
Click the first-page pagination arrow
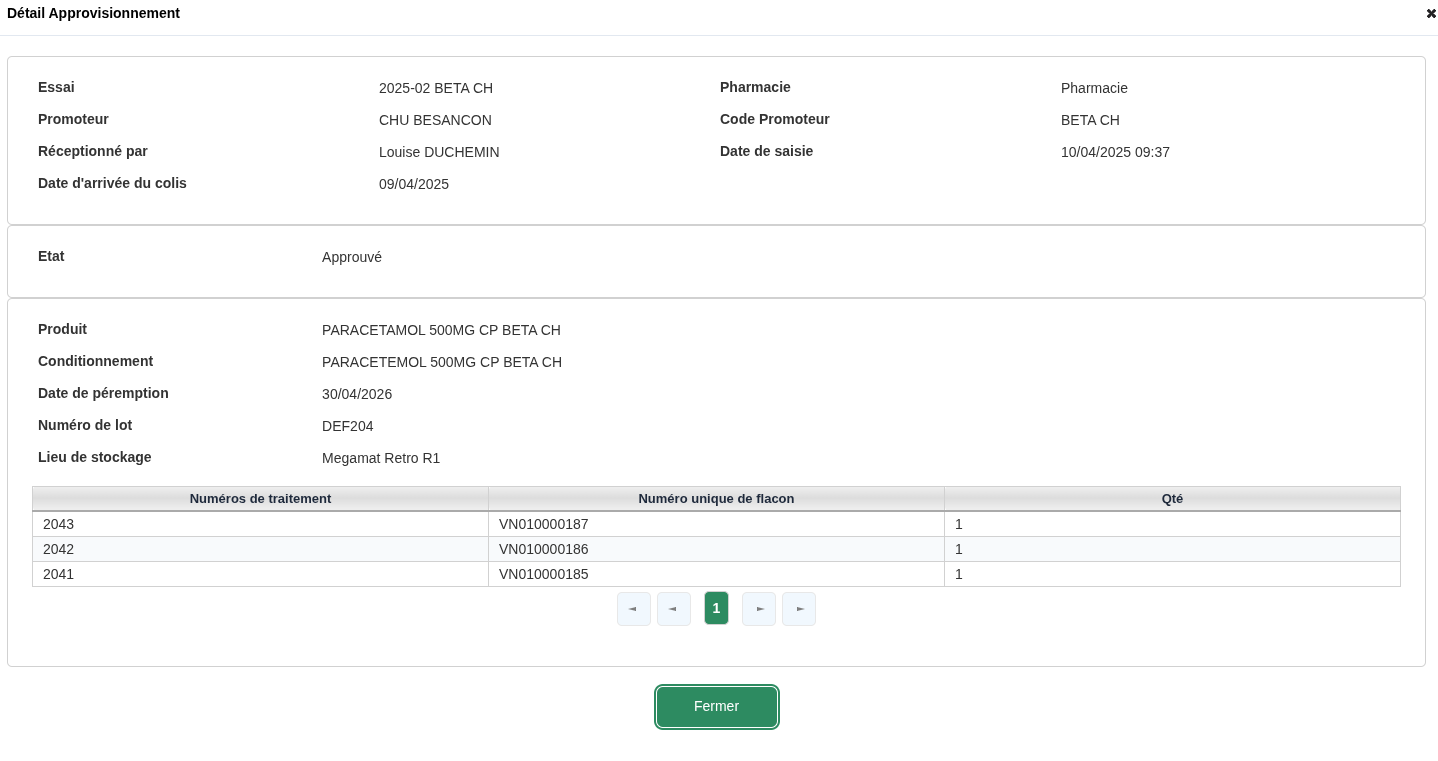[634, 608]
